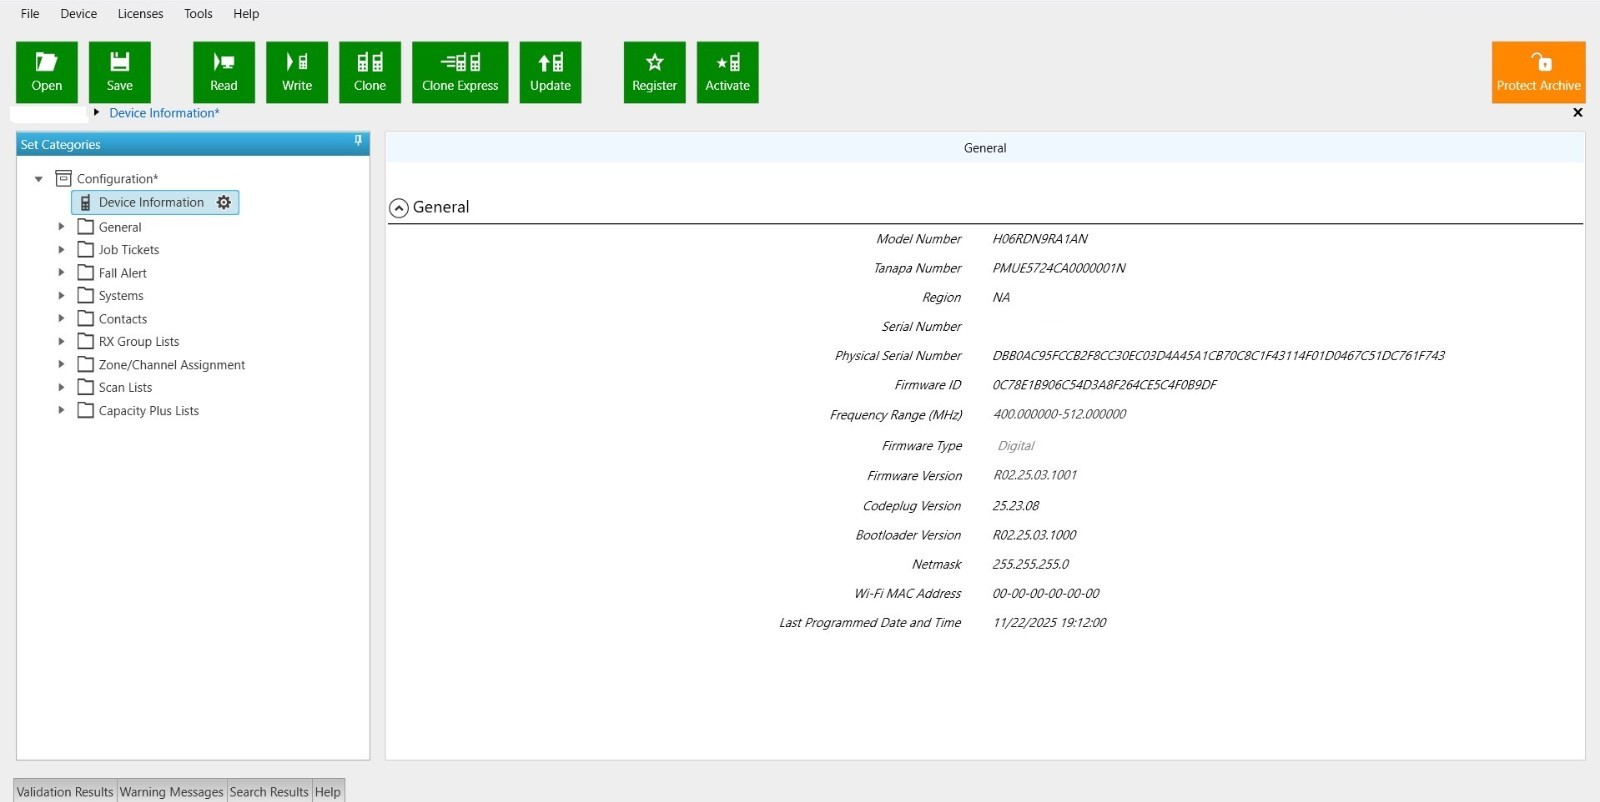
Task: Expand the Zone/Channel Assignment tree node
Action: pyautogui.click(x=61, y=365)
